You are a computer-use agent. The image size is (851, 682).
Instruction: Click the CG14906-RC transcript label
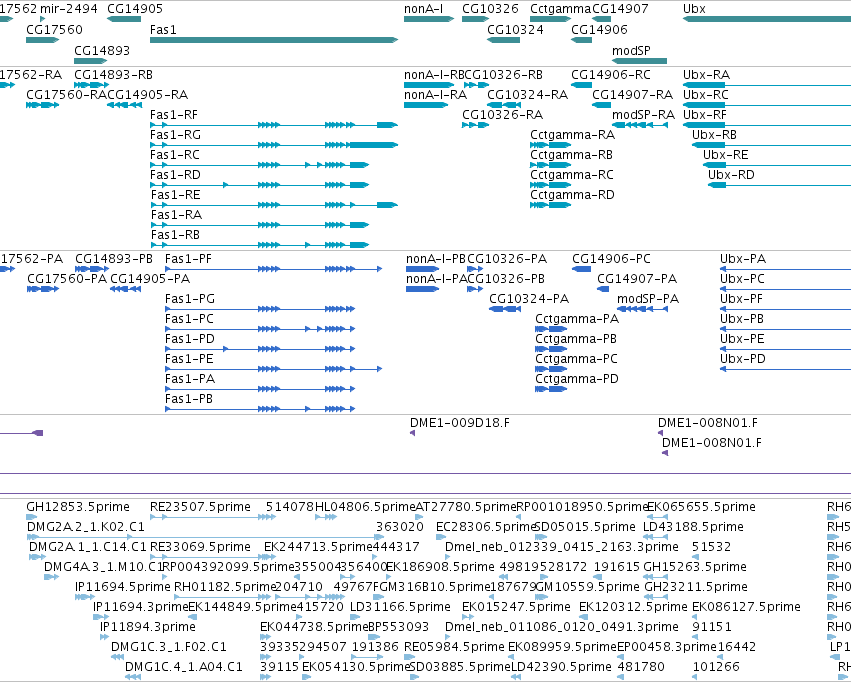[x=611, y=75]
